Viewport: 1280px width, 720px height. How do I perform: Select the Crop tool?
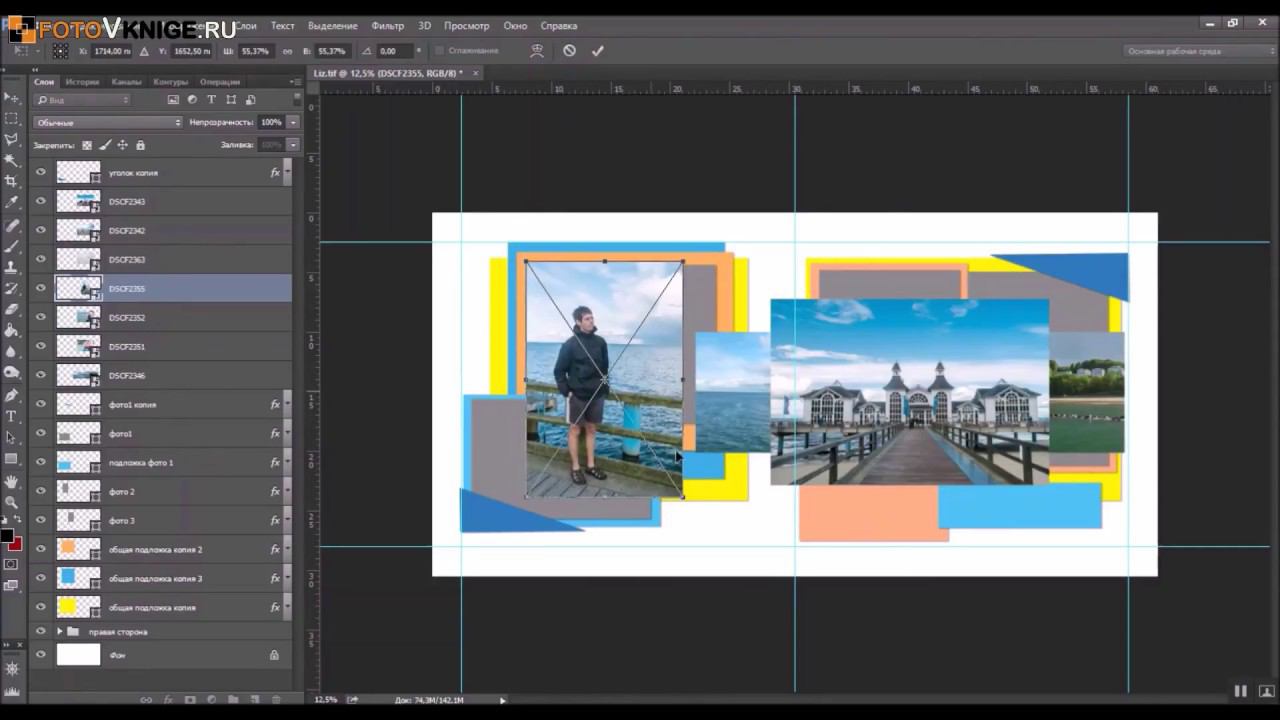coord(11,181)
